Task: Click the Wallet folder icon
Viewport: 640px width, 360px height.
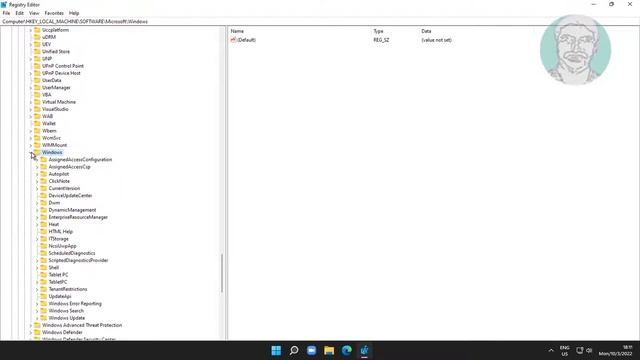Action: click(37, 123)
